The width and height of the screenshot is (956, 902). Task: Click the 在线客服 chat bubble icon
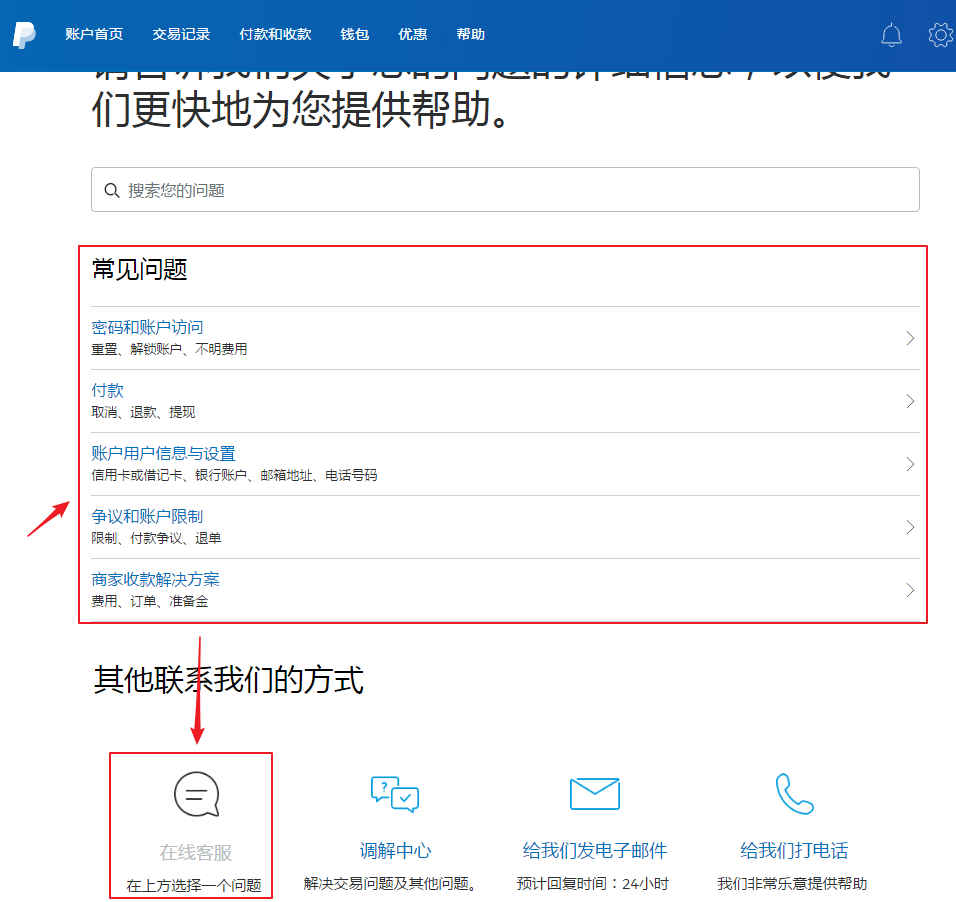tap(196, 795)
